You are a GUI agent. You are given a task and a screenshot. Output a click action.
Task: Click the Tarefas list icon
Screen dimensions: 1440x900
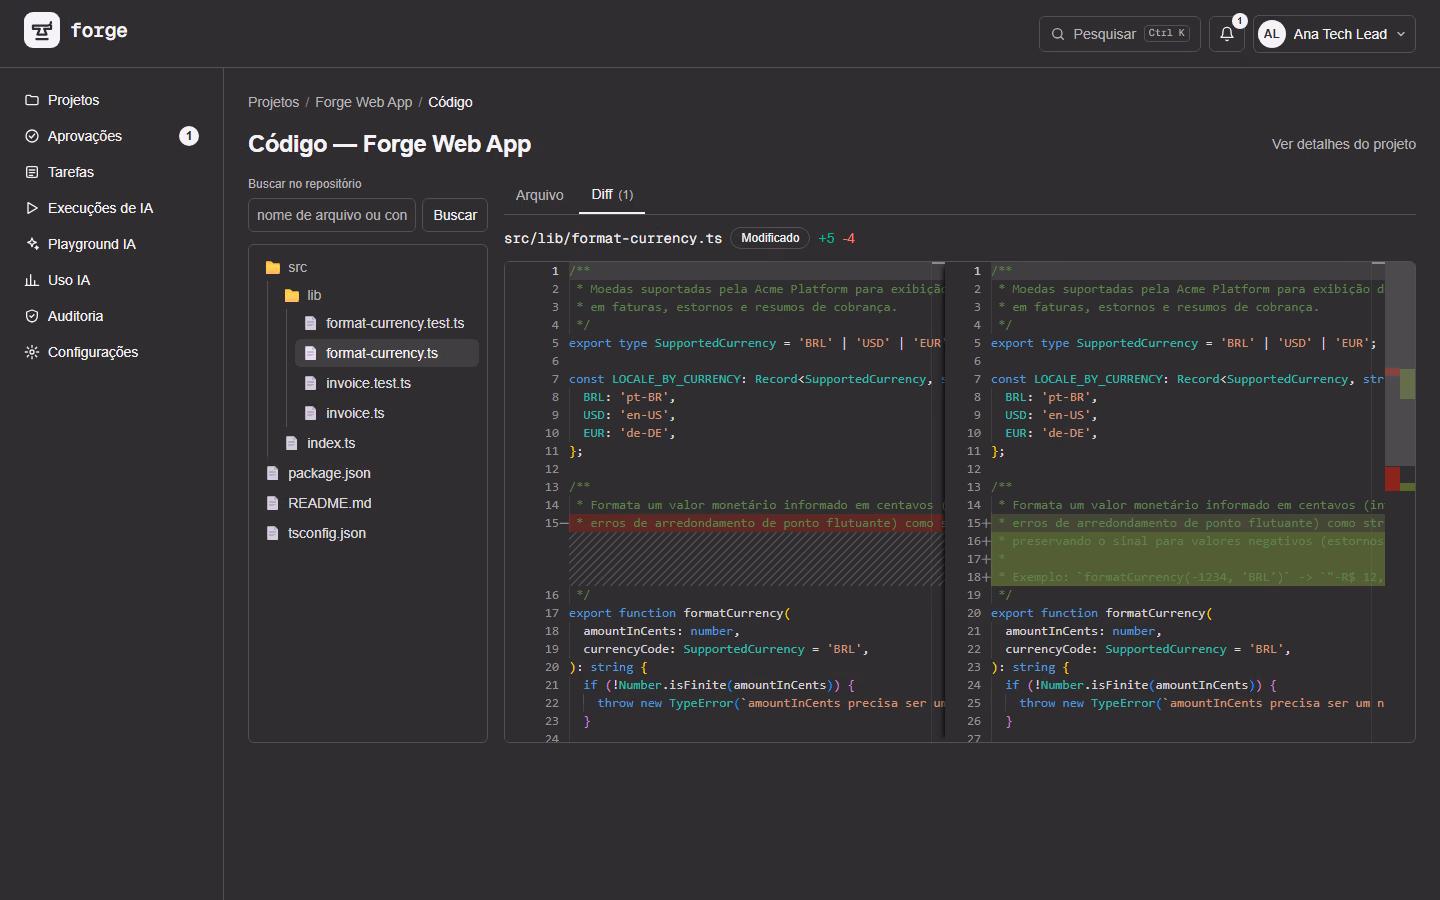tap(32, 172)
